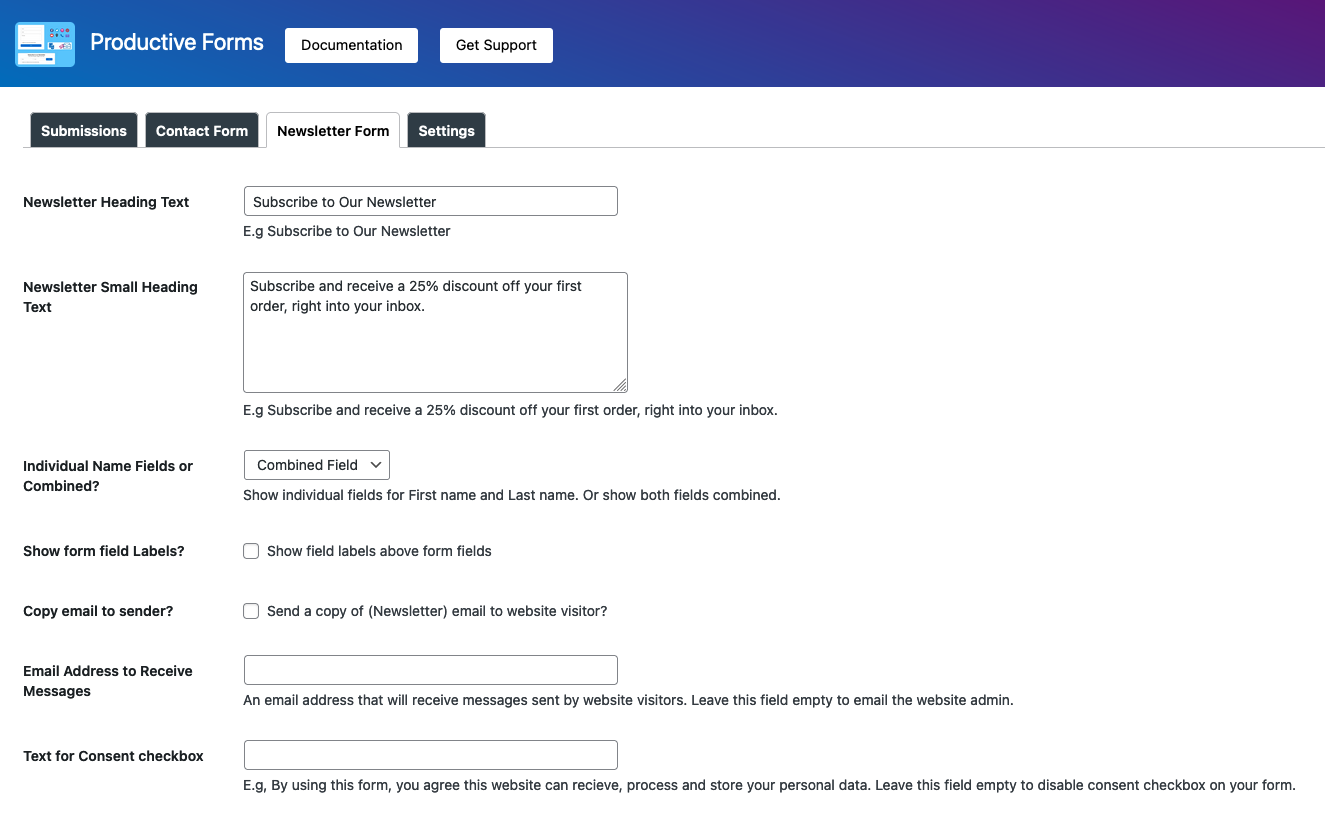Click the Productive Forms logo icon

coord(45,45)
